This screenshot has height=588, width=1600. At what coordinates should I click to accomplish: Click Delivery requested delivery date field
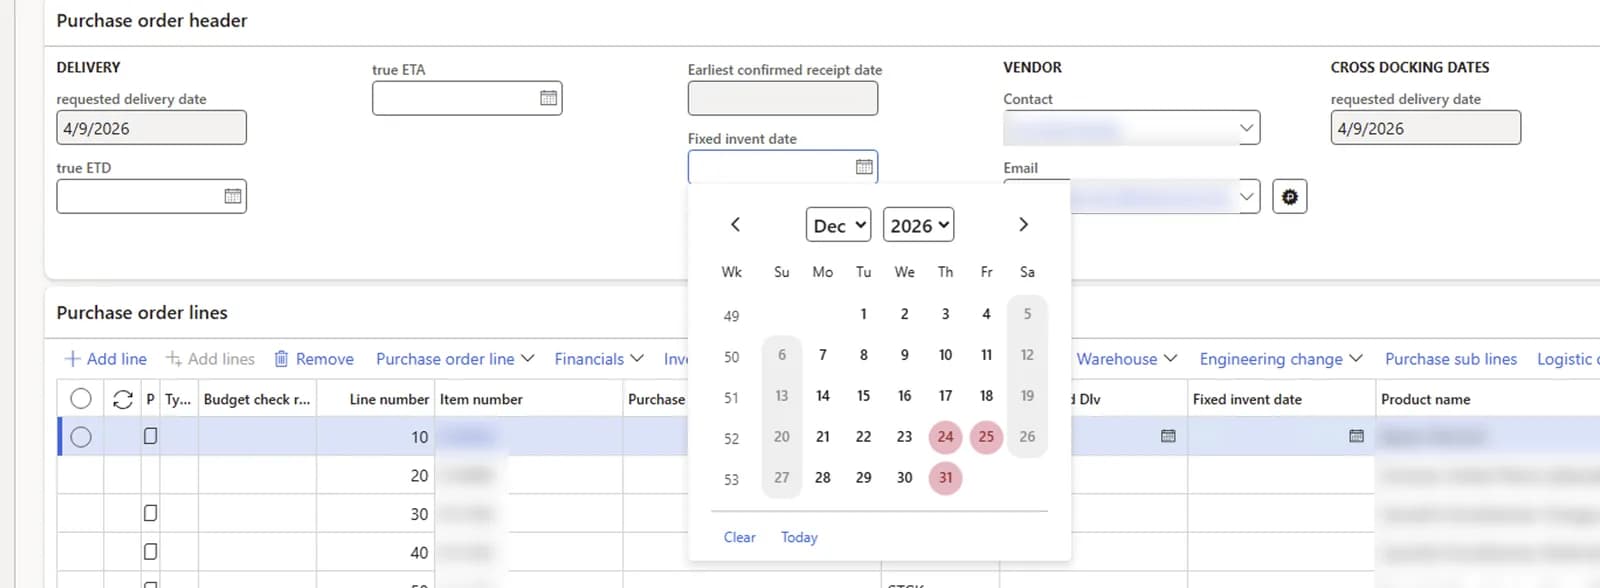coord(151,128)
